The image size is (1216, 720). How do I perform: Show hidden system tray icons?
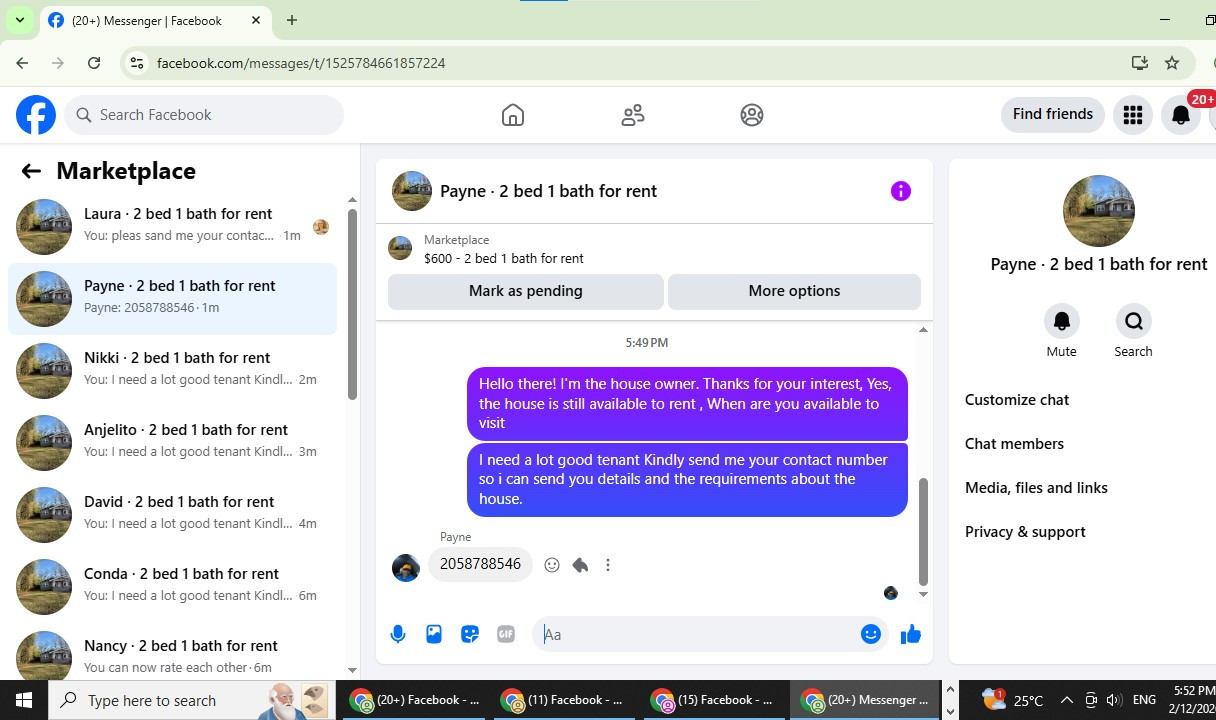point(1066,700)
